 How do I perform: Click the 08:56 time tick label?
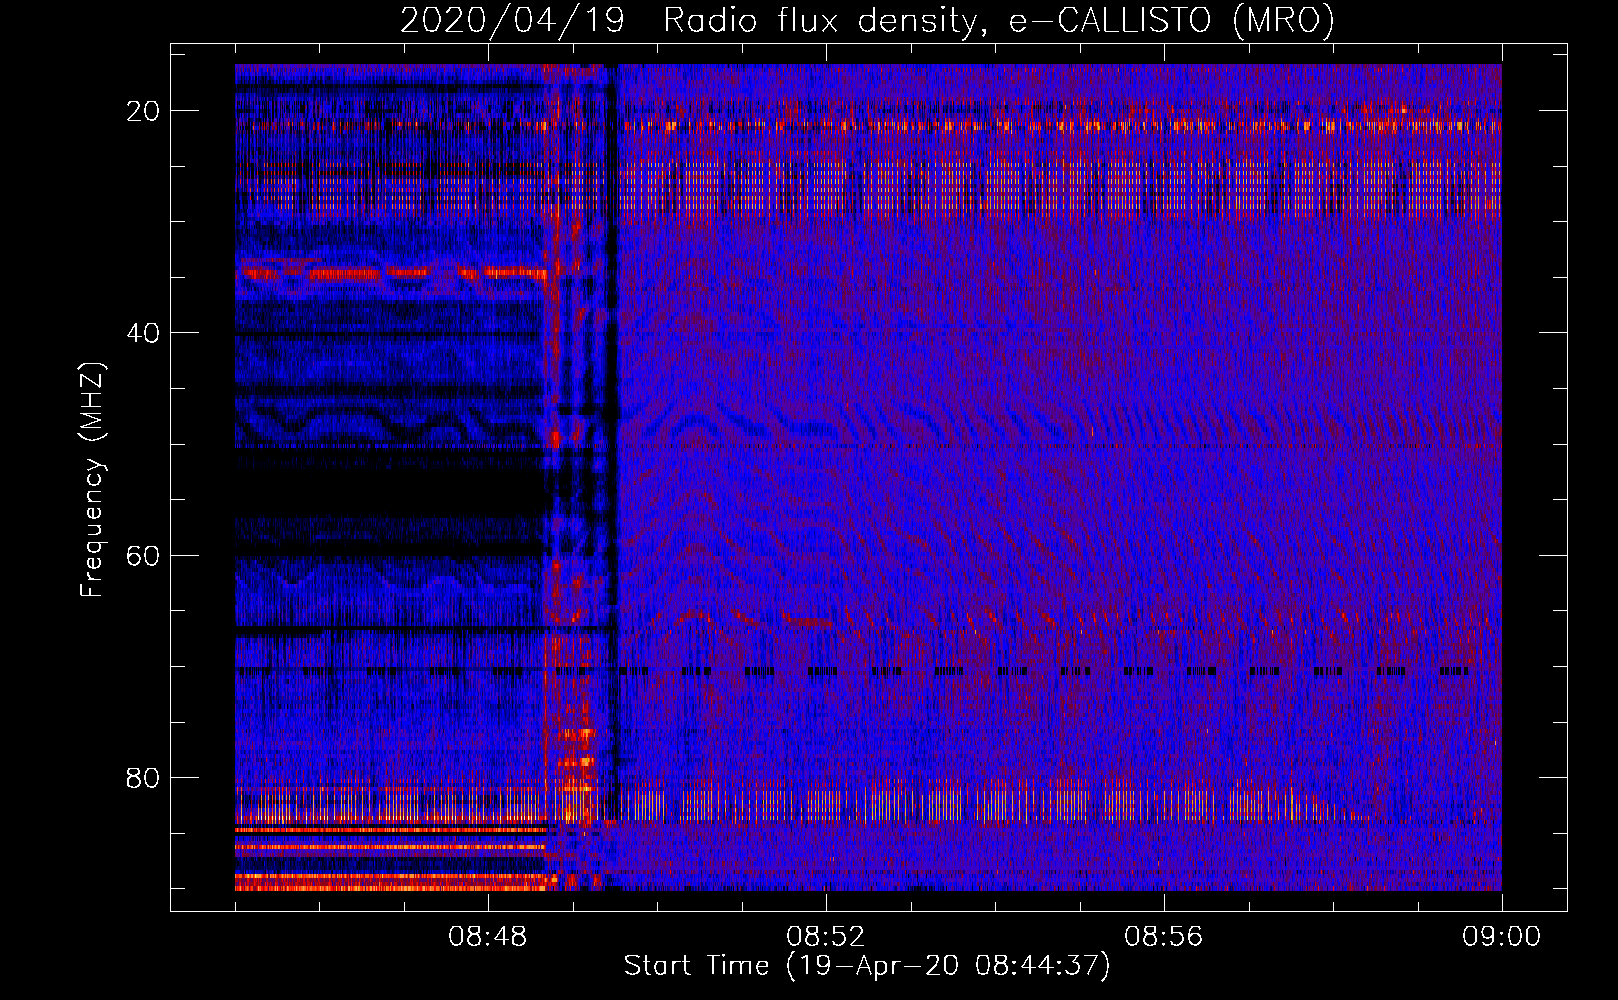tap(1164, 937)
